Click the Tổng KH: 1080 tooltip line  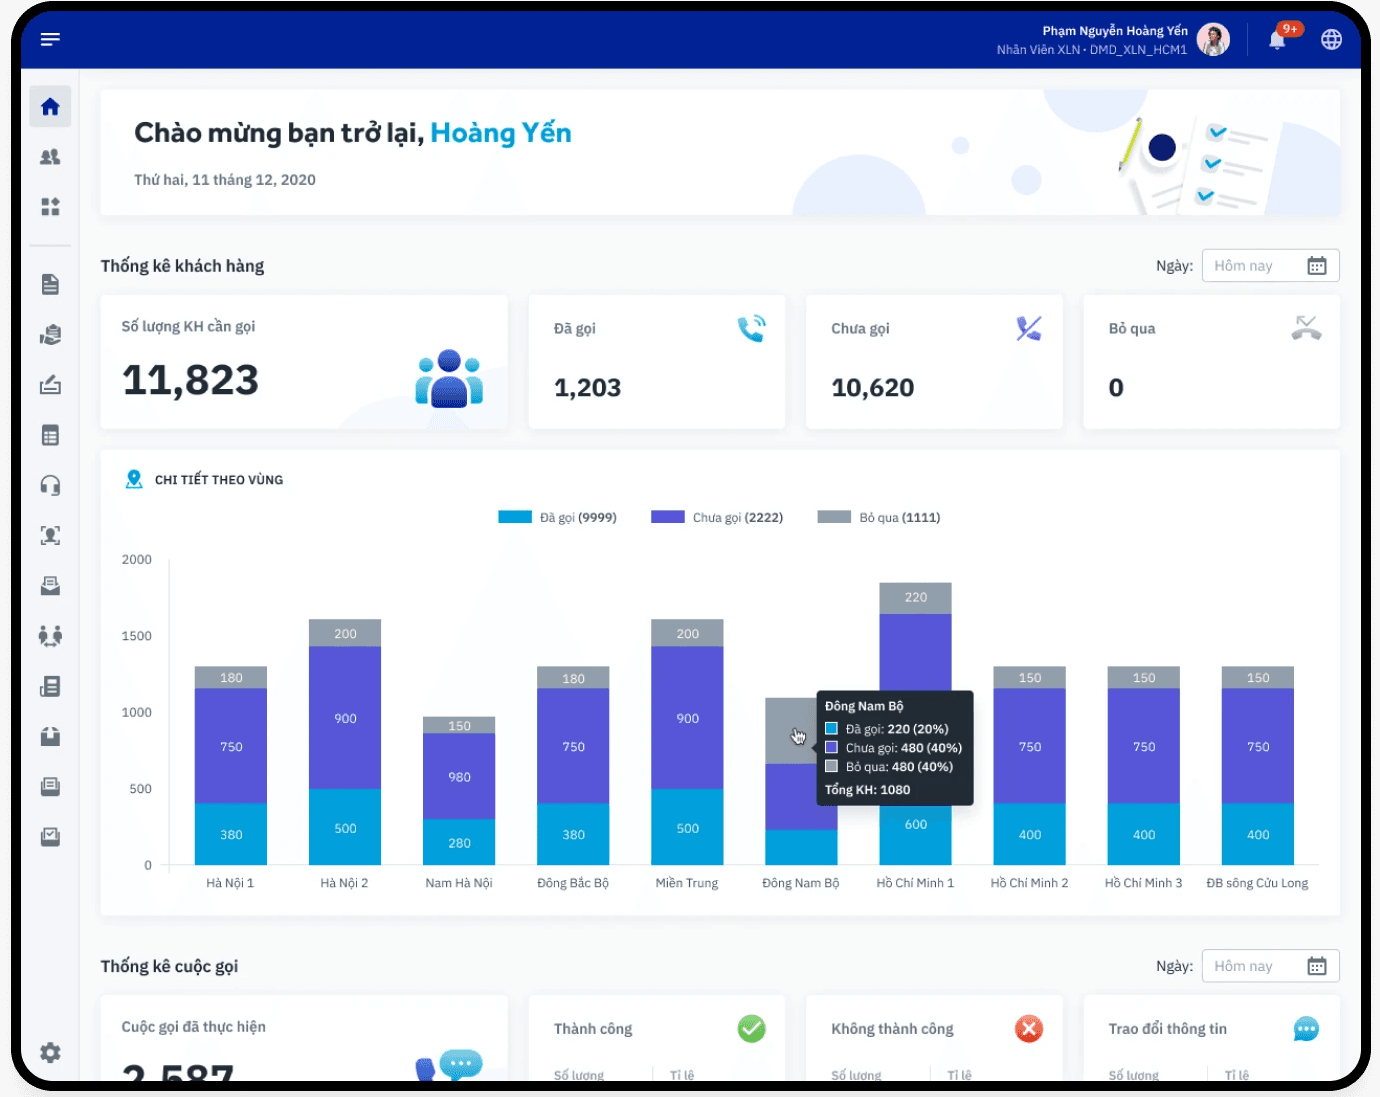tap(867, 790)
